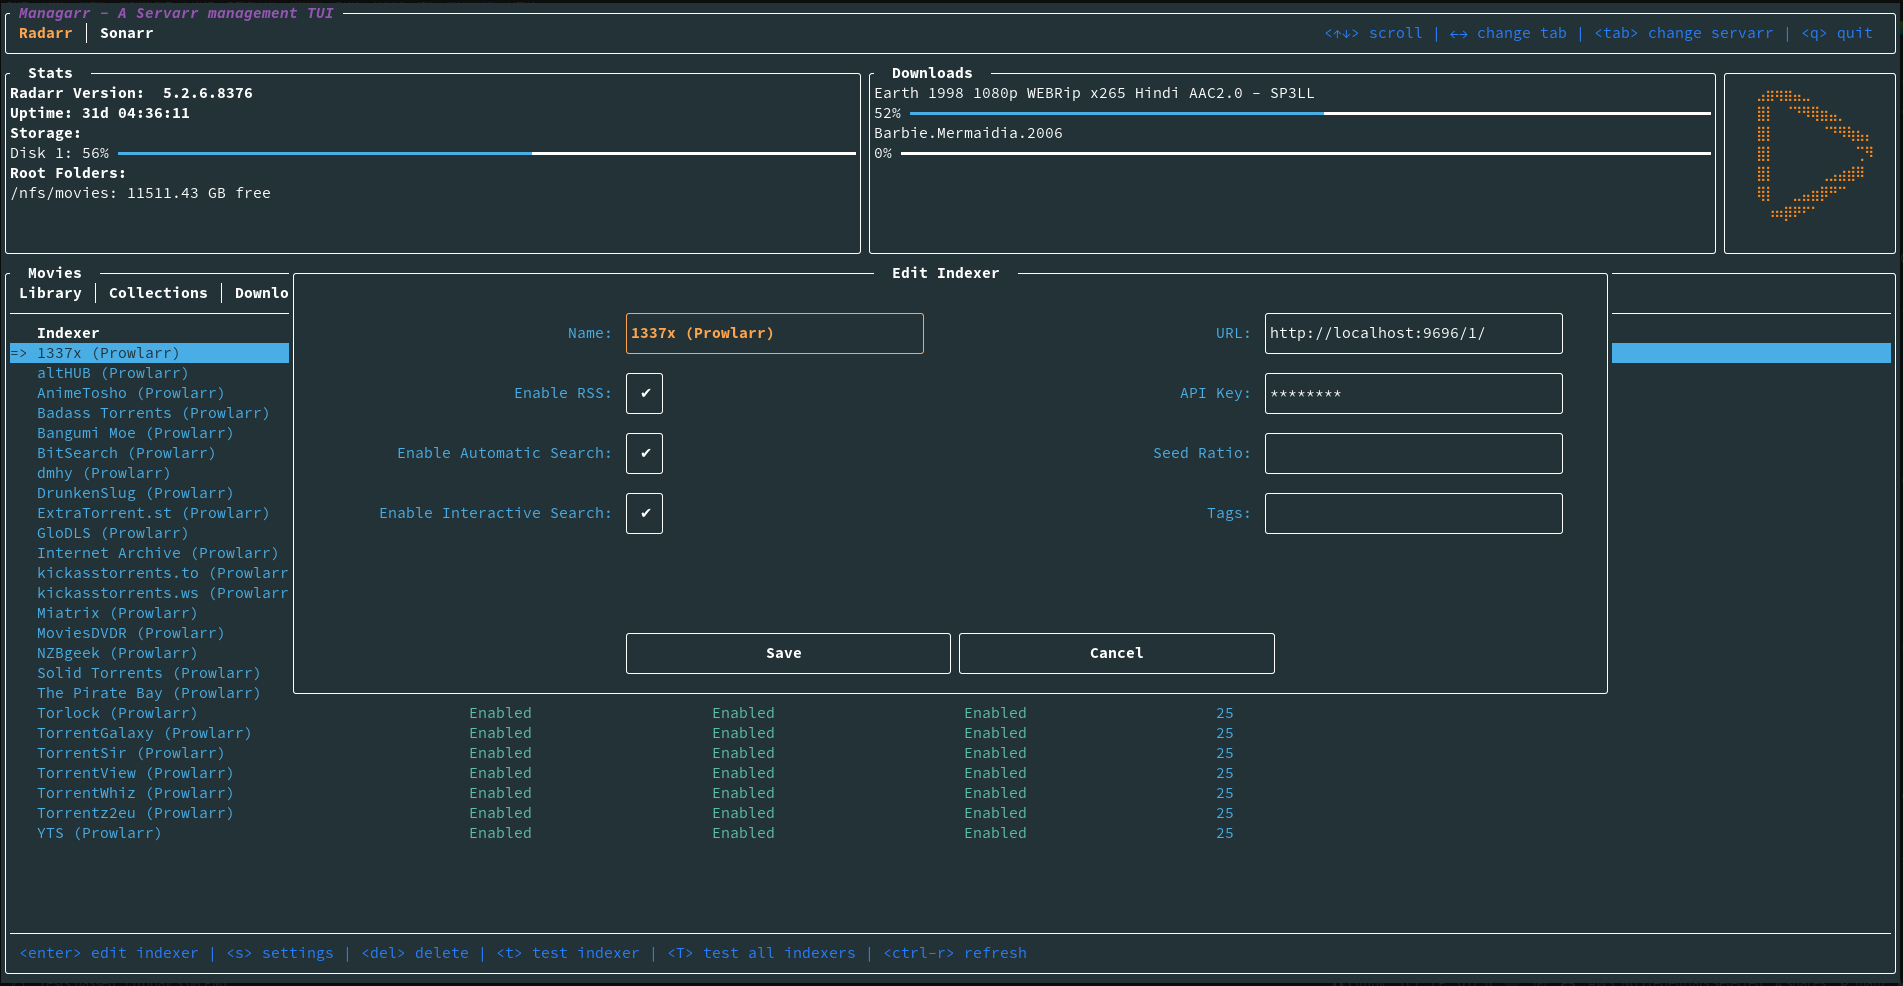Viewport: 1903px width, 986px height.
Task: Open the Library tab
Action: [x=50, y=293]
